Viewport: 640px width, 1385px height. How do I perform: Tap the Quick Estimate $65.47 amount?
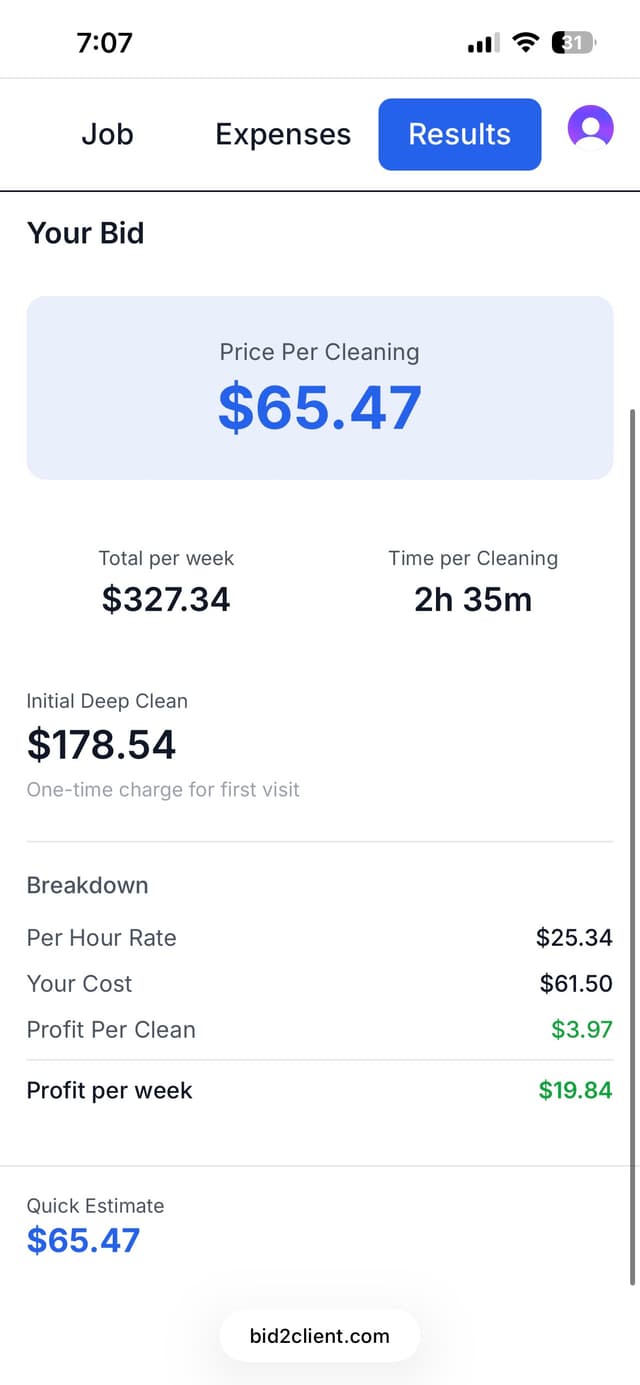83,1240
